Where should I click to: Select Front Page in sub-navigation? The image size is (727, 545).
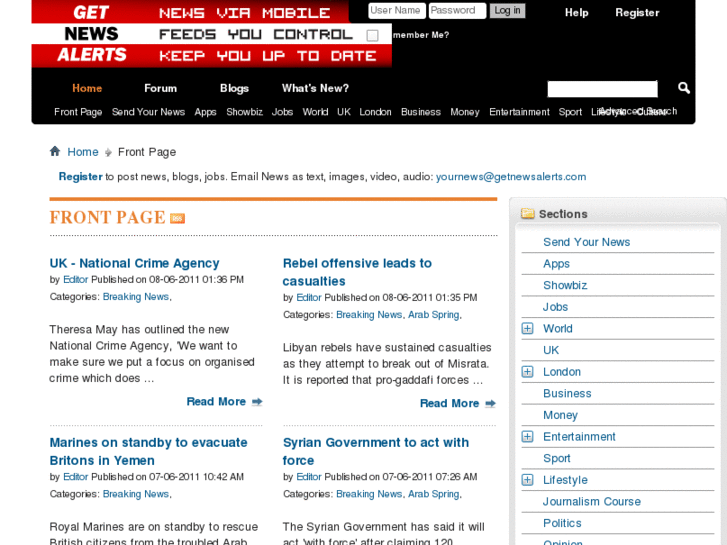click(78, 112)
